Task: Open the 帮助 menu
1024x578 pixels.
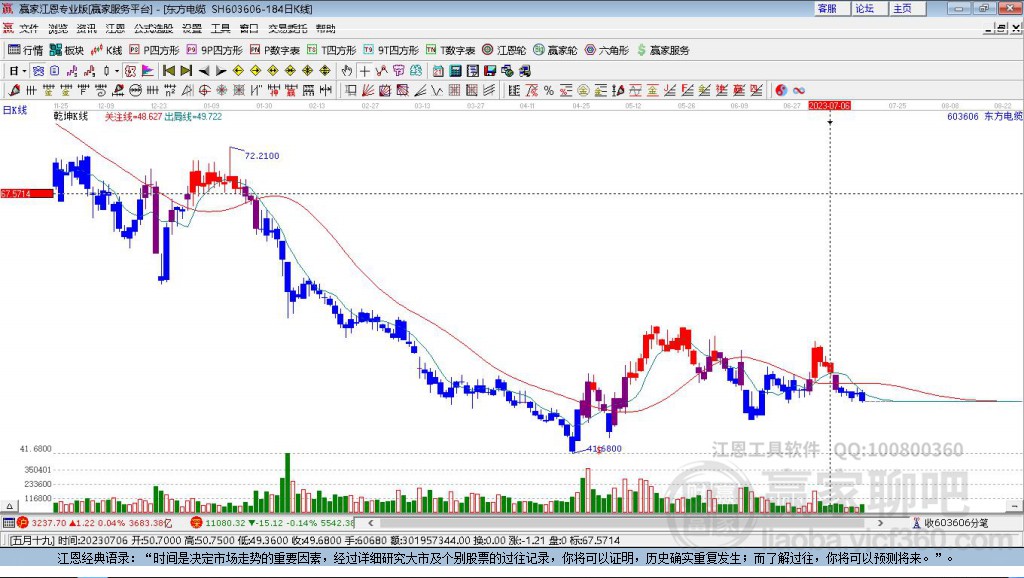Action: pyautogui.click(x=325, y=28)
